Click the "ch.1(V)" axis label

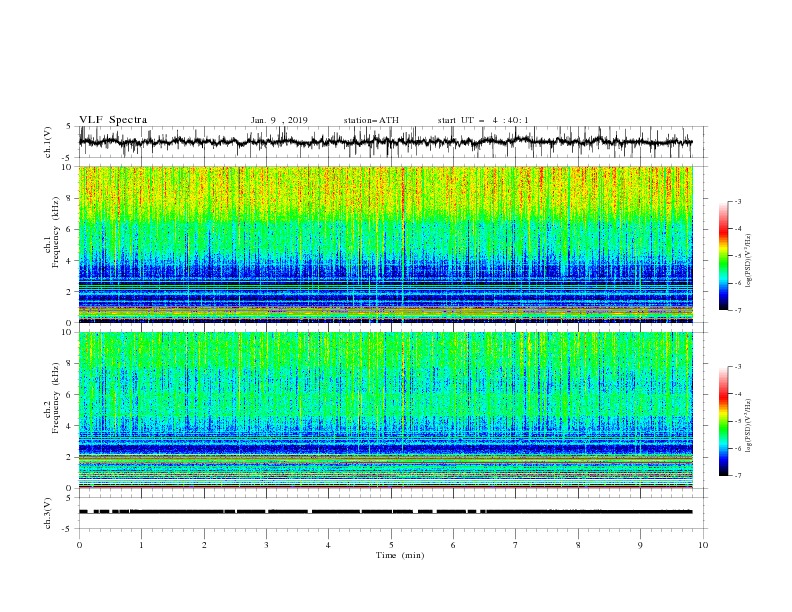(48, 142)
